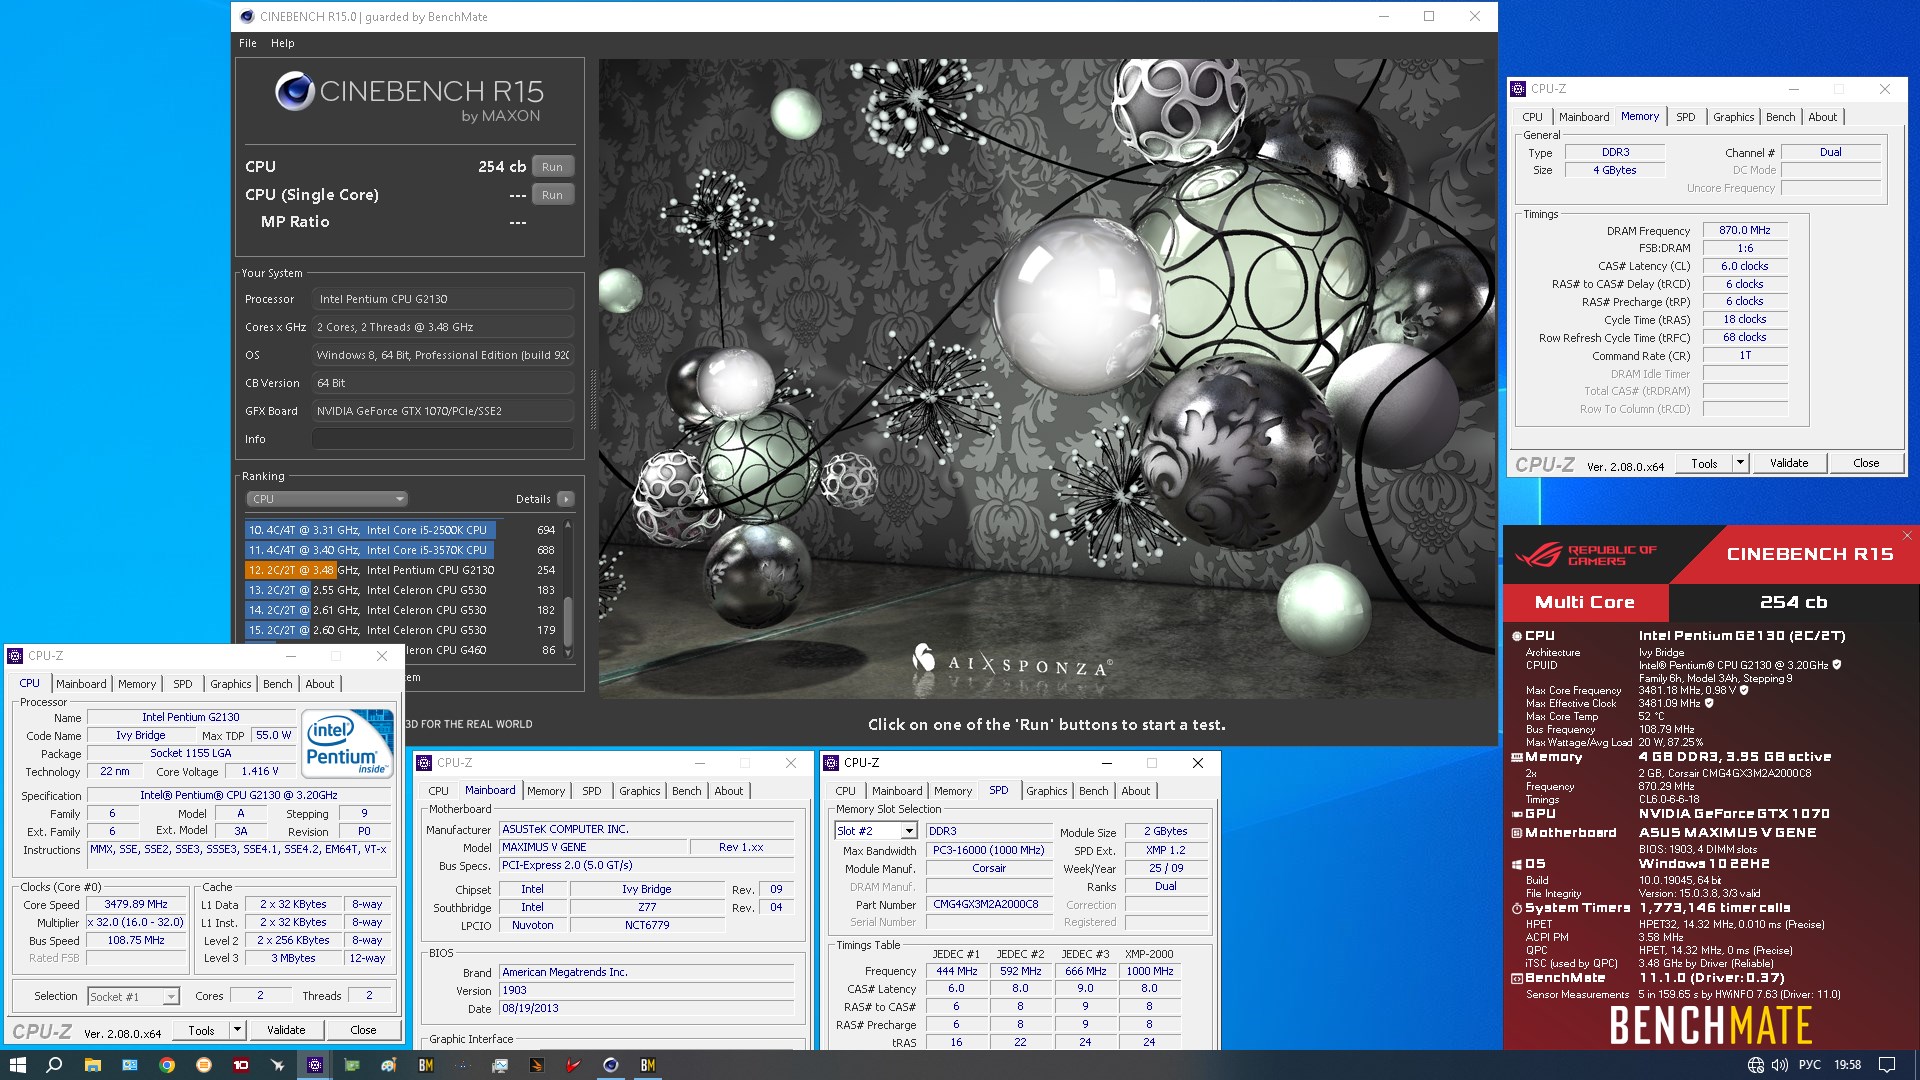Click the purple CPU-Z taskbar icon
This screenshot has width=1920, height=1080.
[x=315, y=1065]
